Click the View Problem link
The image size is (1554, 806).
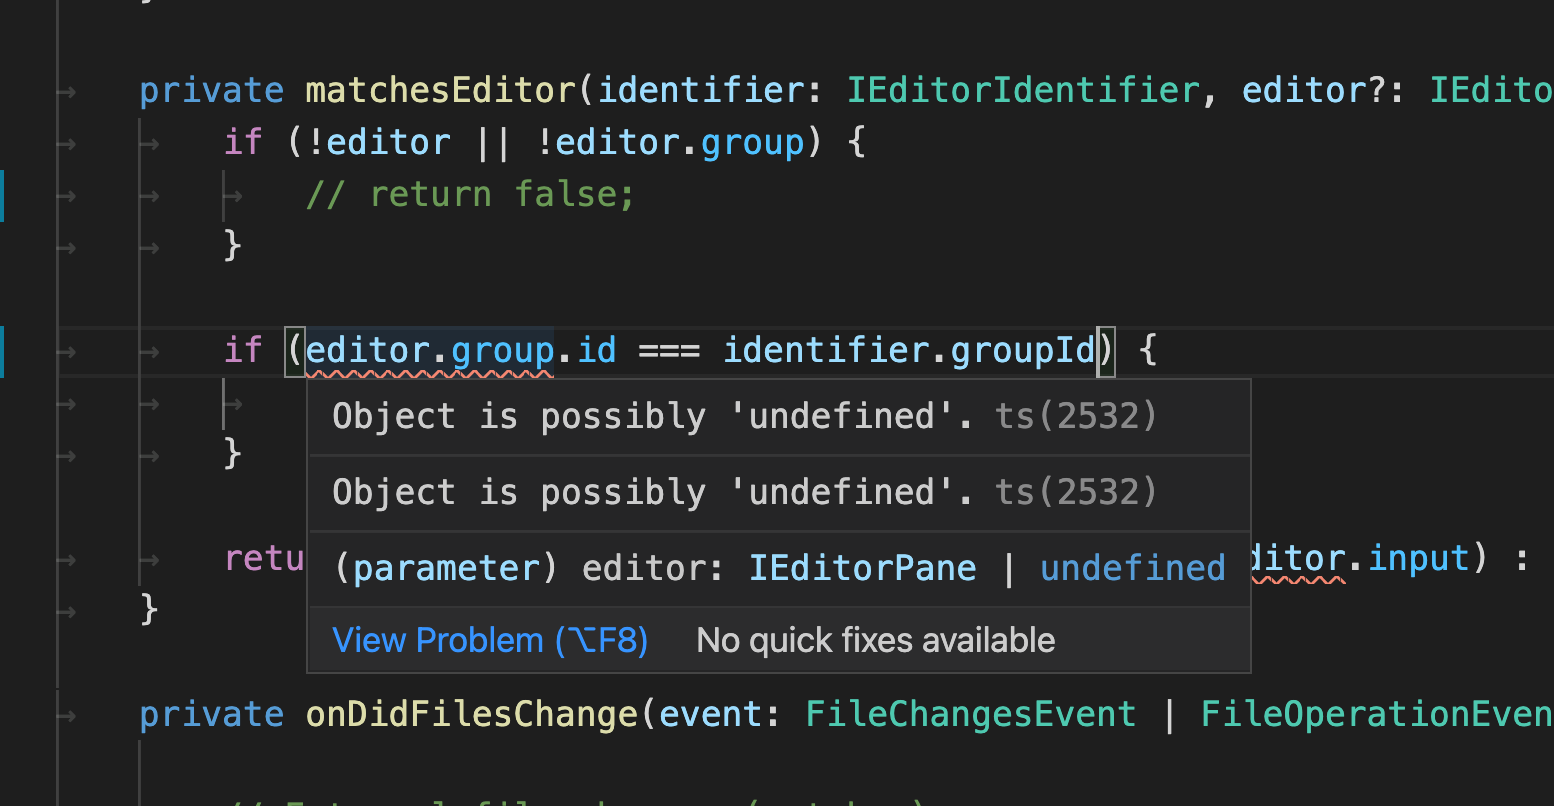coord(489,640)
